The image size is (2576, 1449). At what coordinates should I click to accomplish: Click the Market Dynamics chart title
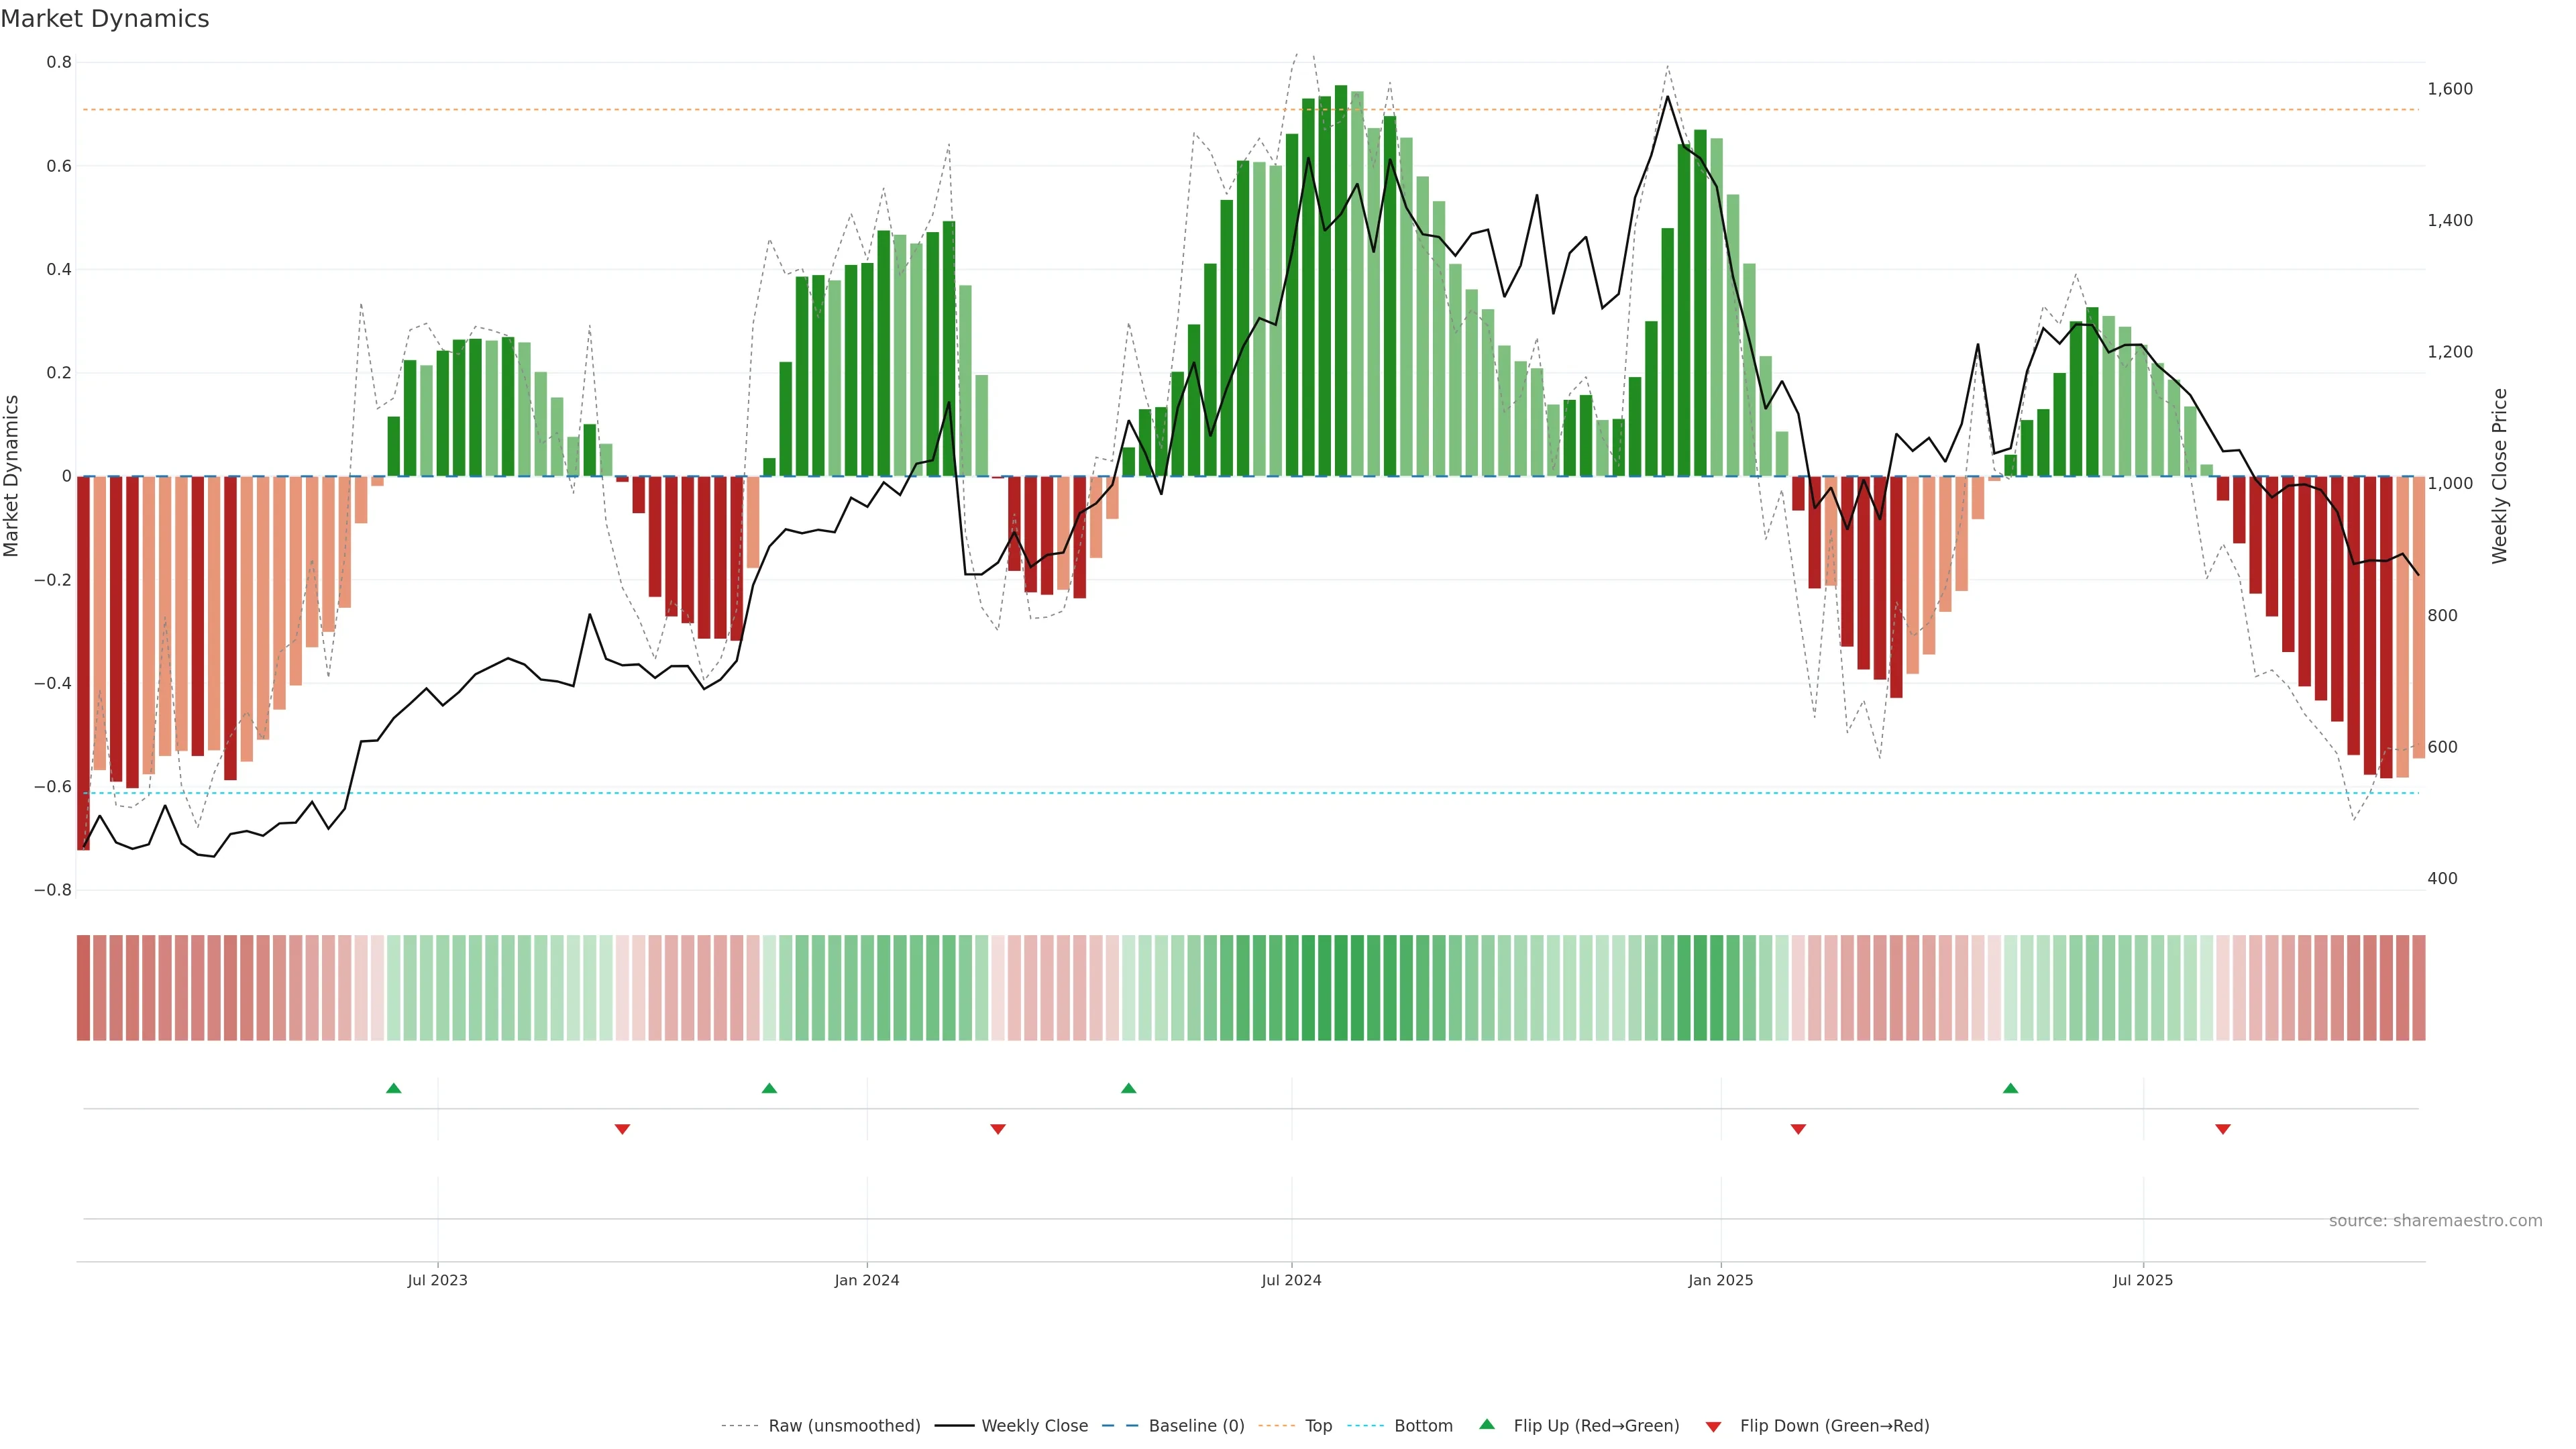[105, 19]
